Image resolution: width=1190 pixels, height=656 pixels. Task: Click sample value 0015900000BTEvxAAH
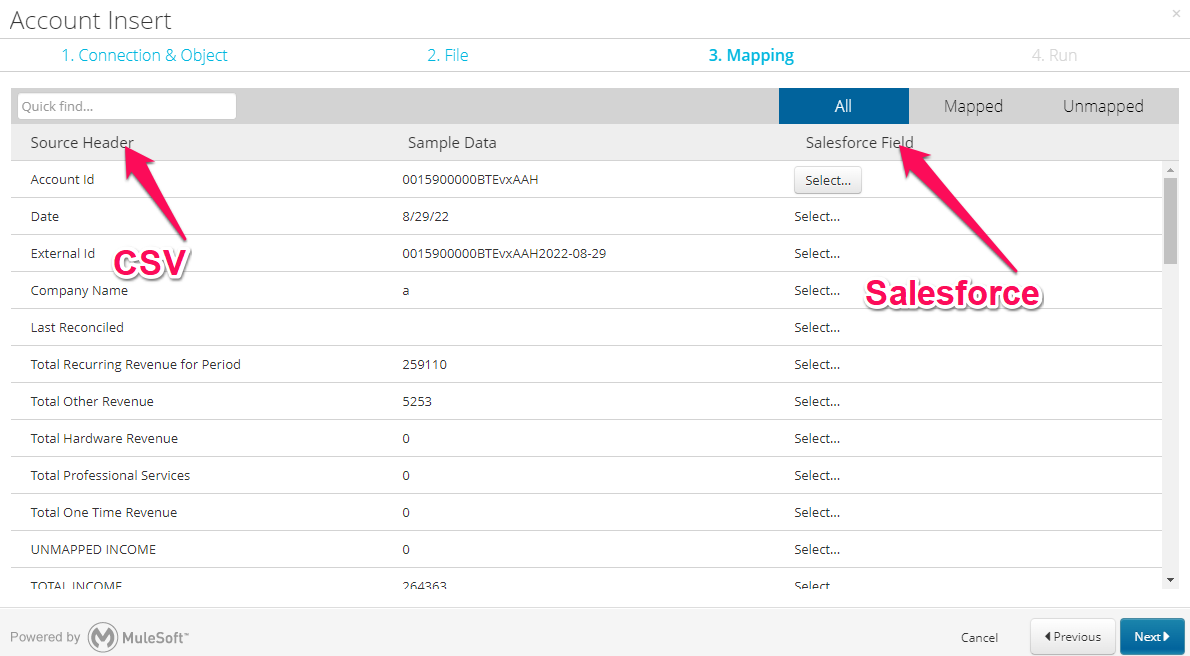coord(471,180)
